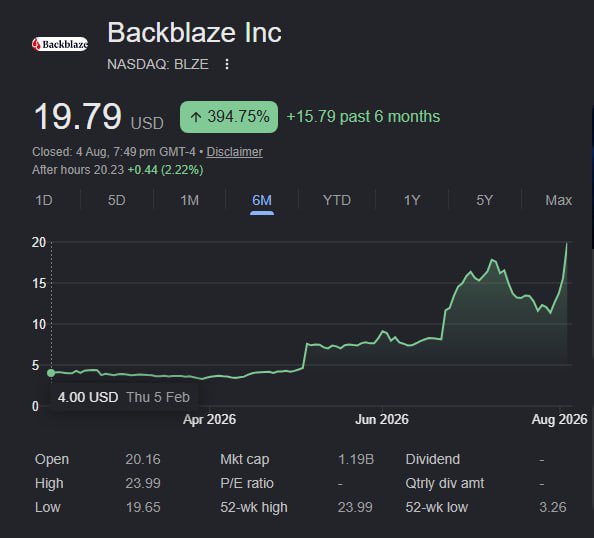This screenshot has height=538, width=594.
Task: Click the green start-point marker on chart
Action: (51, 373)
